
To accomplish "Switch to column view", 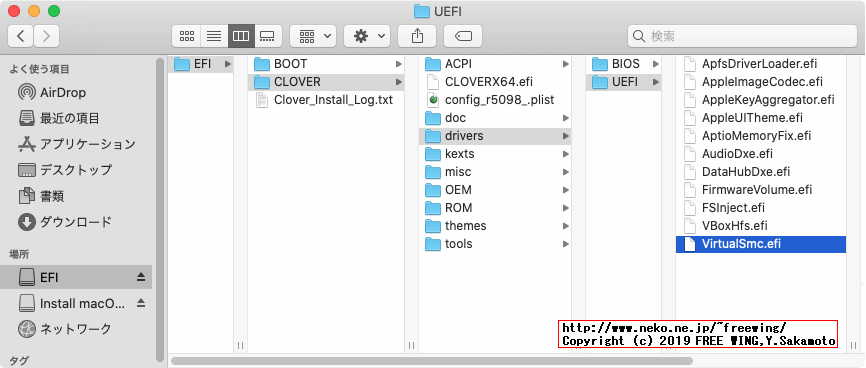I will 241,36.
